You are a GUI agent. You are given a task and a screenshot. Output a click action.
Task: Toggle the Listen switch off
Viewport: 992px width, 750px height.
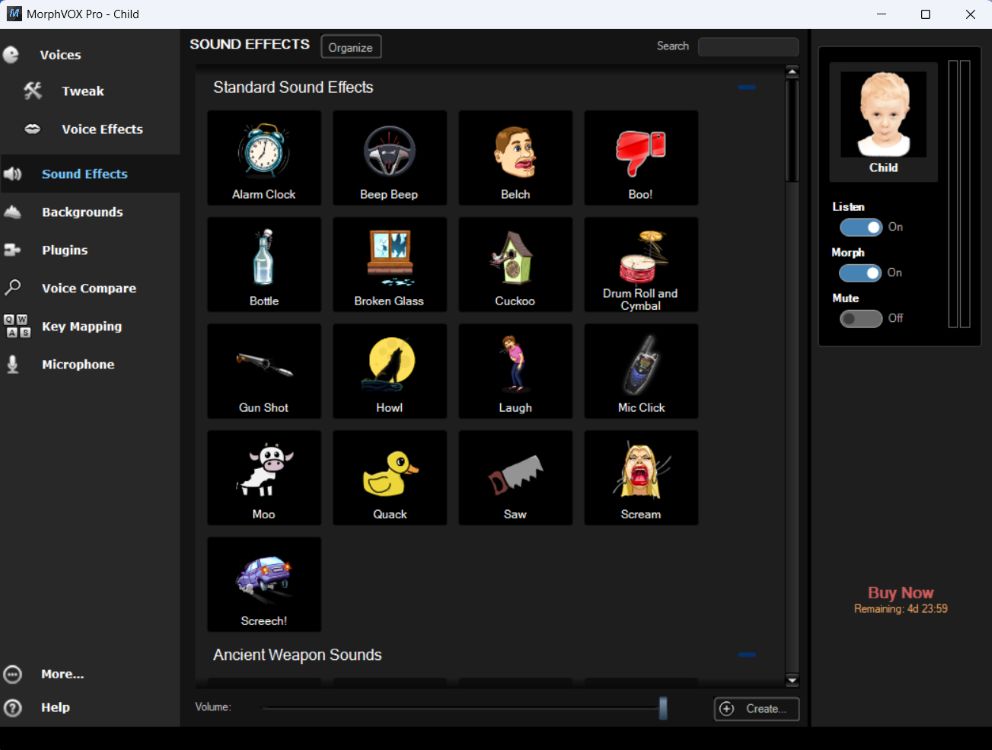[861, 227]
